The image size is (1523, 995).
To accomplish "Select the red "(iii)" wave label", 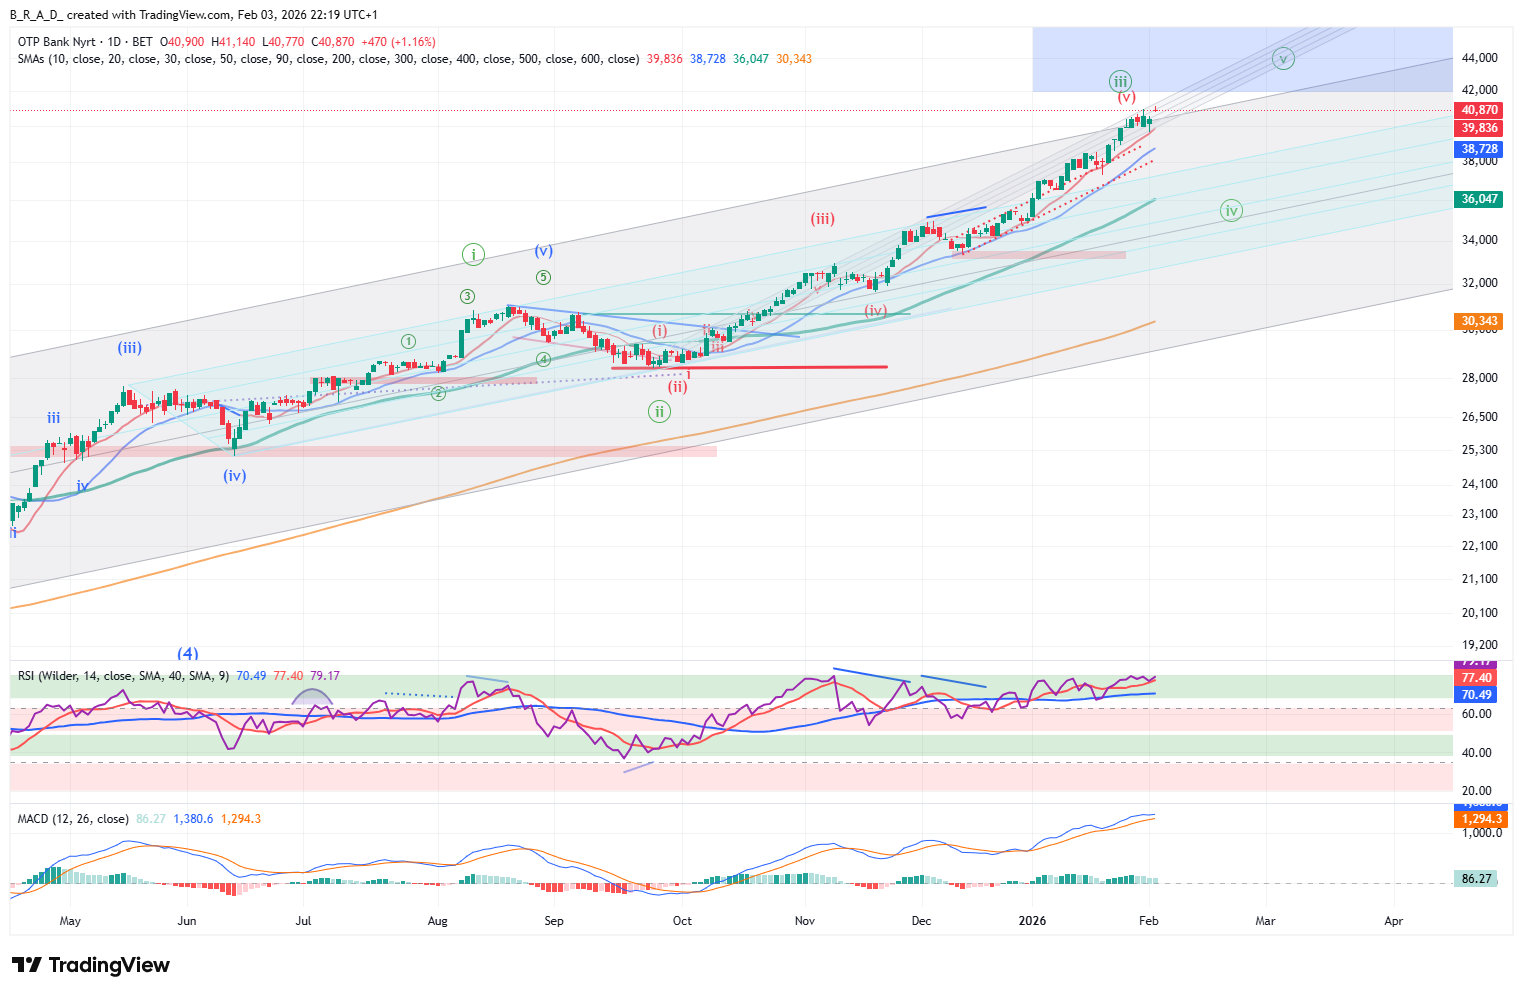I will [x=822, y=219].
